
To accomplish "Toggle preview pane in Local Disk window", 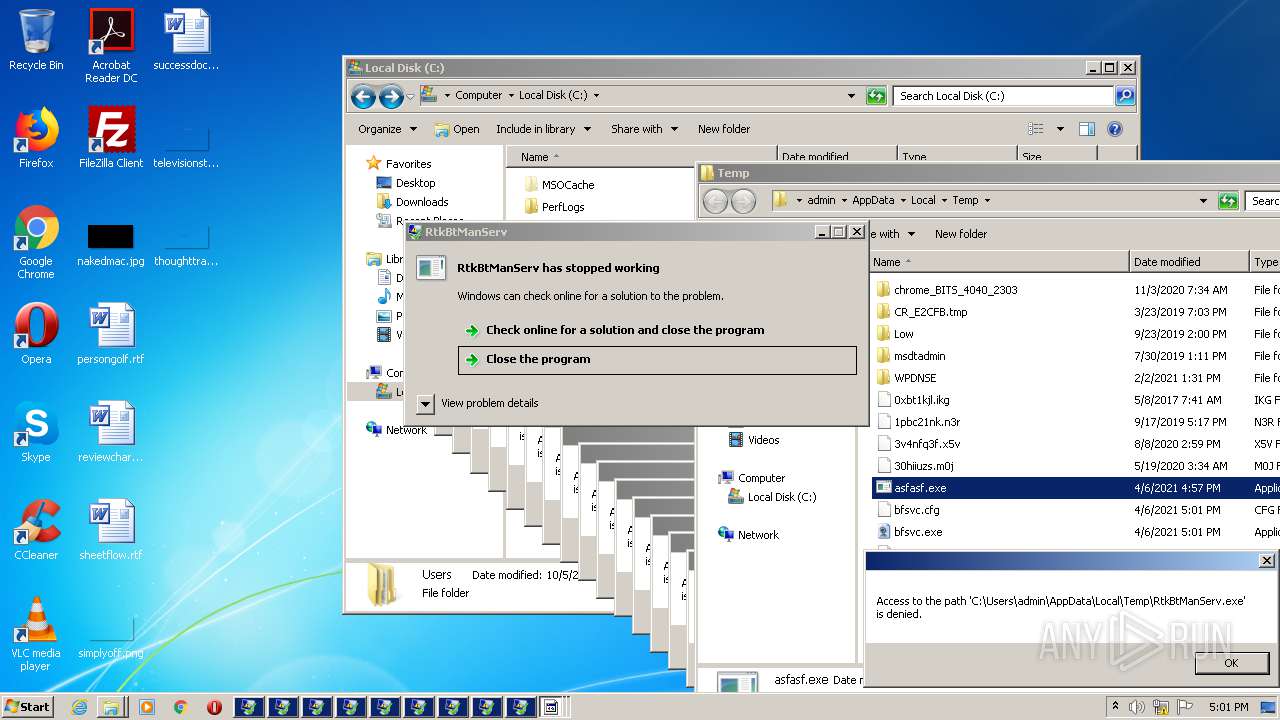I will [x=1087, y=129].
